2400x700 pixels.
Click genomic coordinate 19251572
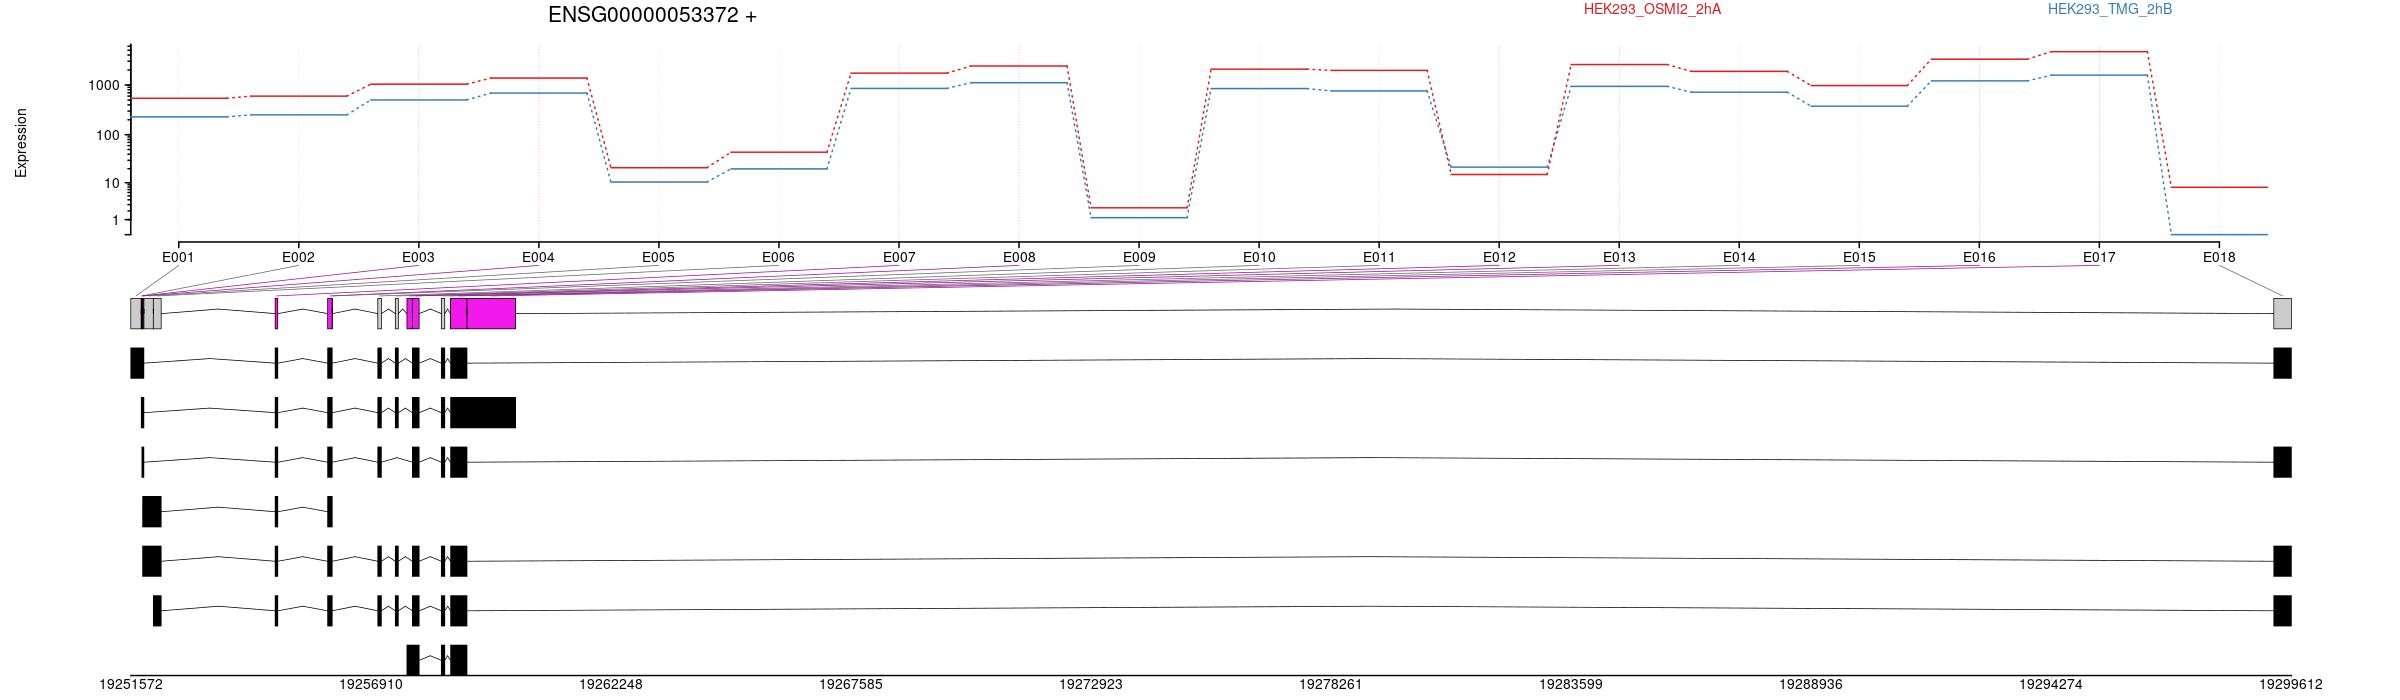(131, 685)
